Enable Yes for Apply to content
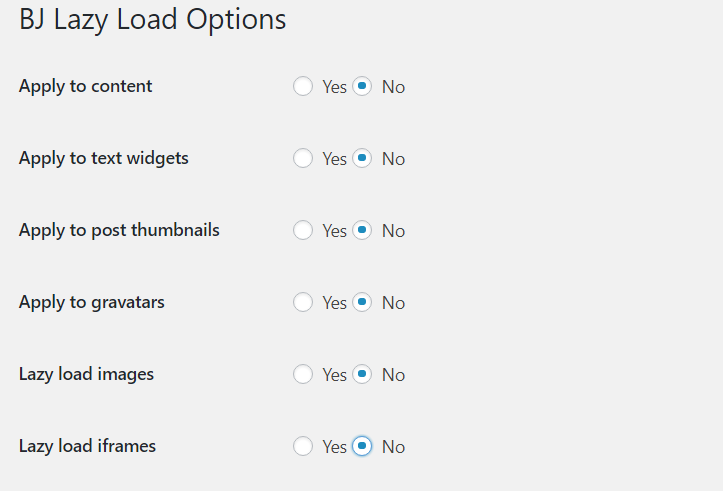 (x=302, y=86)
